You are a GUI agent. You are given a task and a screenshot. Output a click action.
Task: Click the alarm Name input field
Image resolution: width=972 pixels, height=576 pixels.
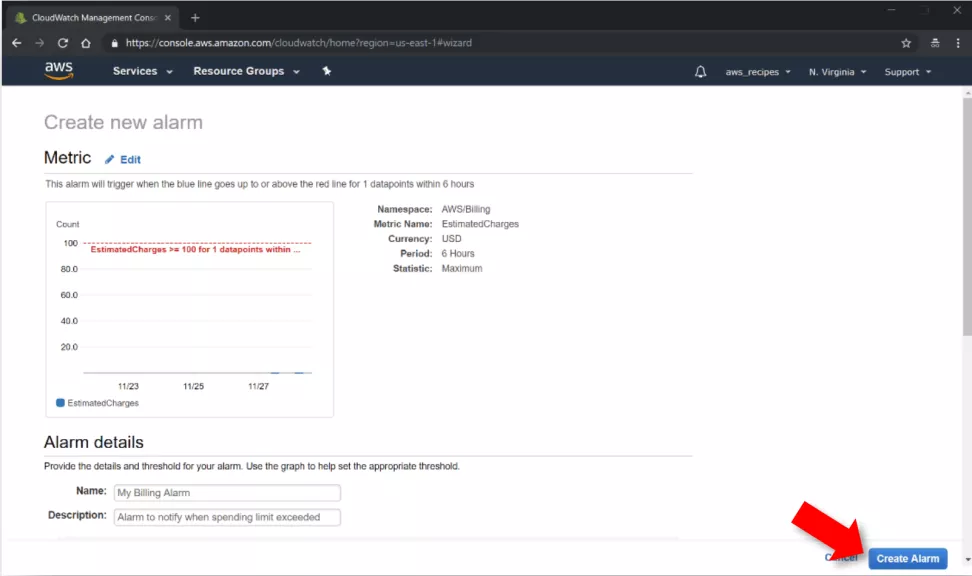(x=227, y=493)
